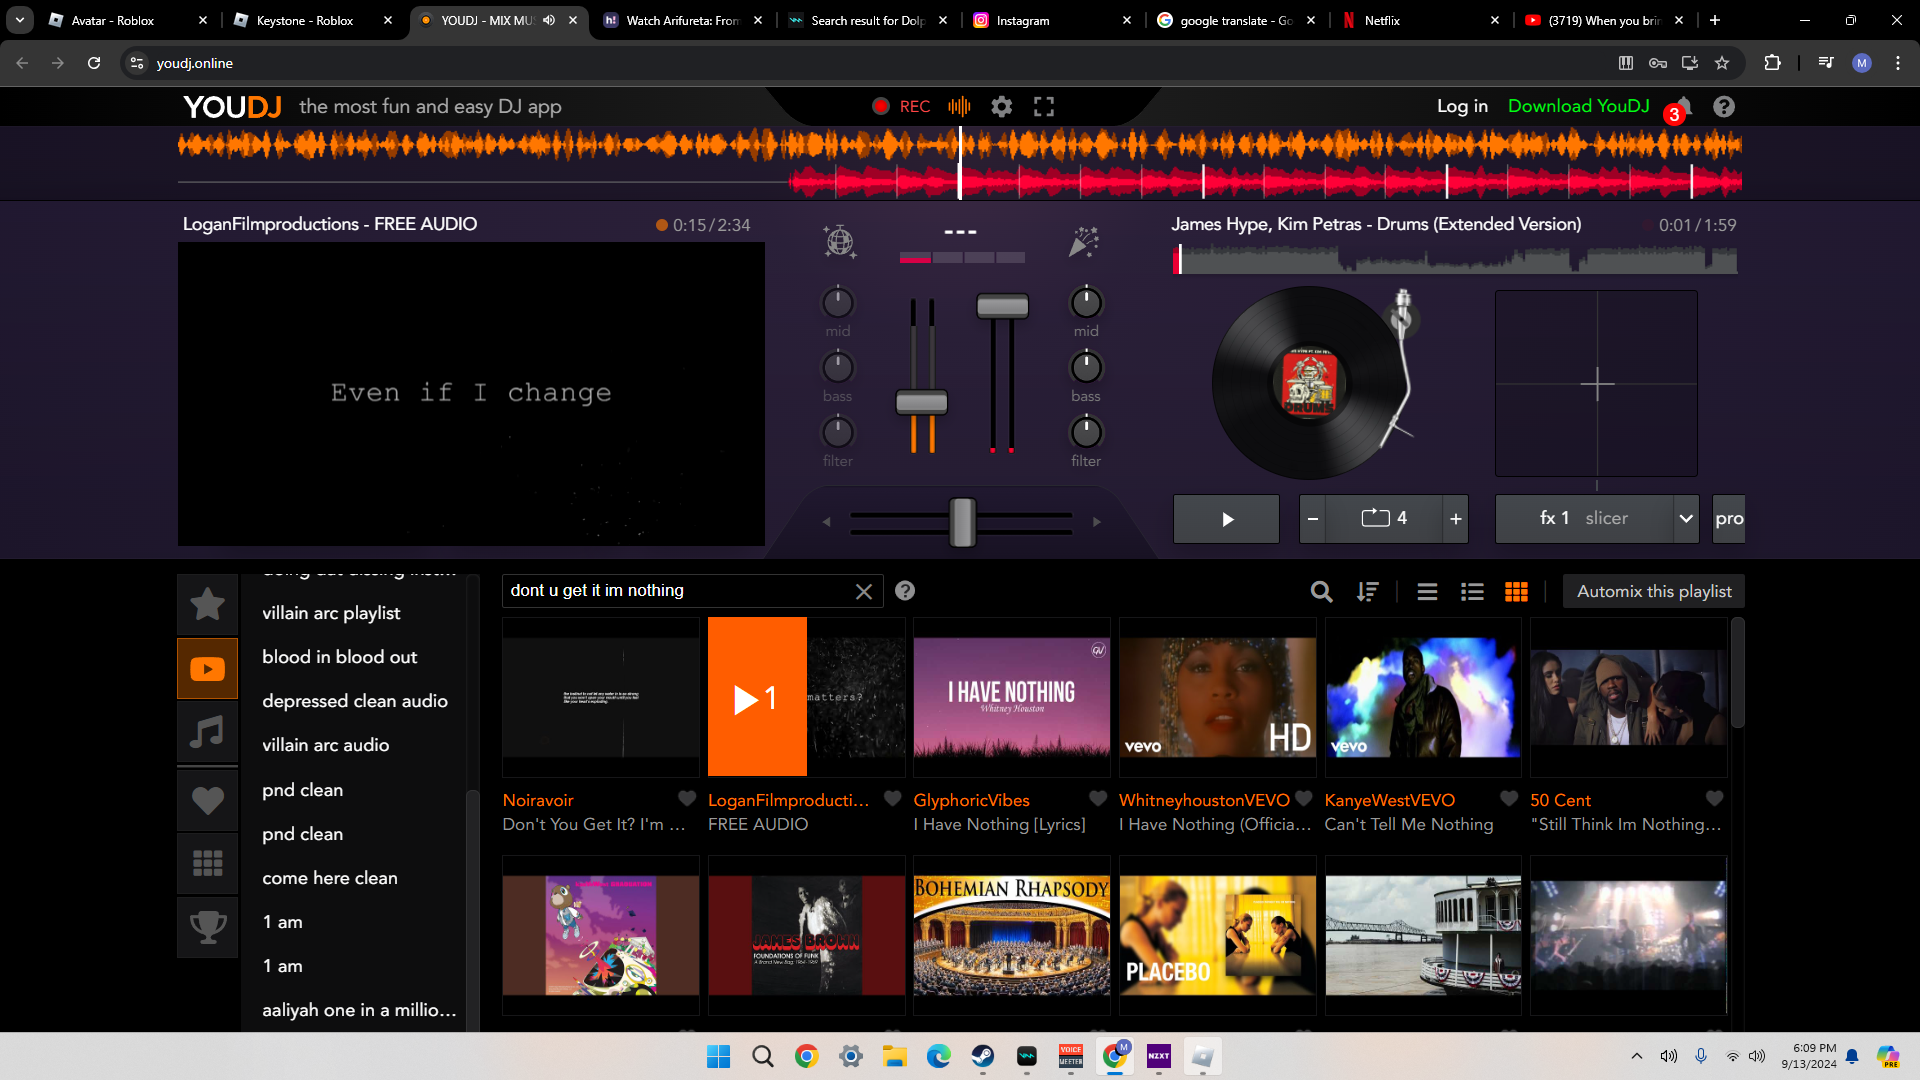Bookmark this page with the star
The height and width of the screenshot is (1080, 1920).
1722,63
